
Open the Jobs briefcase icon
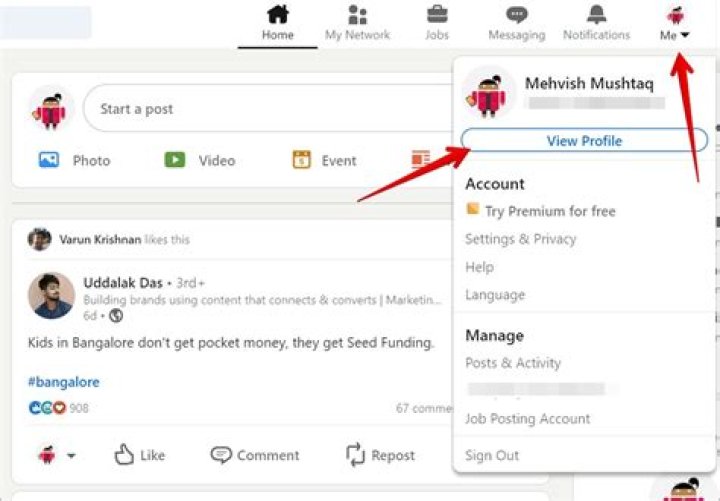(437, 14)
